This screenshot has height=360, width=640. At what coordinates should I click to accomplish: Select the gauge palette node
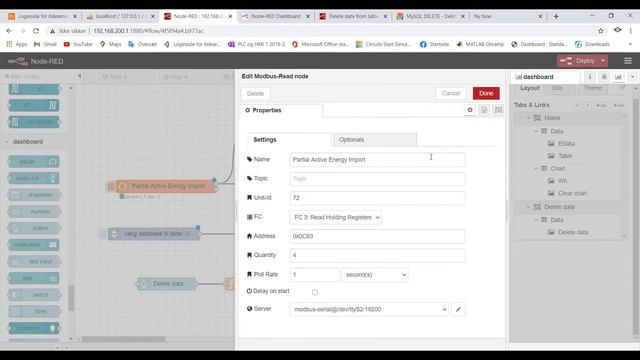[x=34, y=162]
